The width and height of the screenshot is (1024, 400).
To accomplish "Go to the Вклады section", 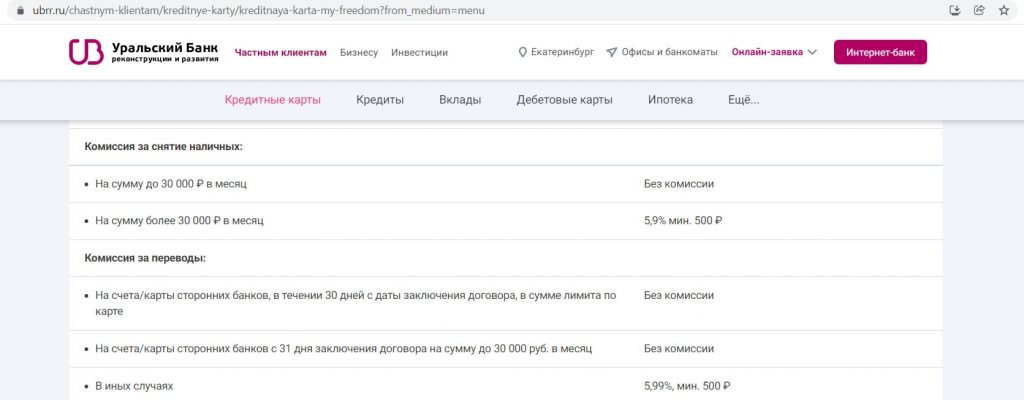I will tap(460, 100).
